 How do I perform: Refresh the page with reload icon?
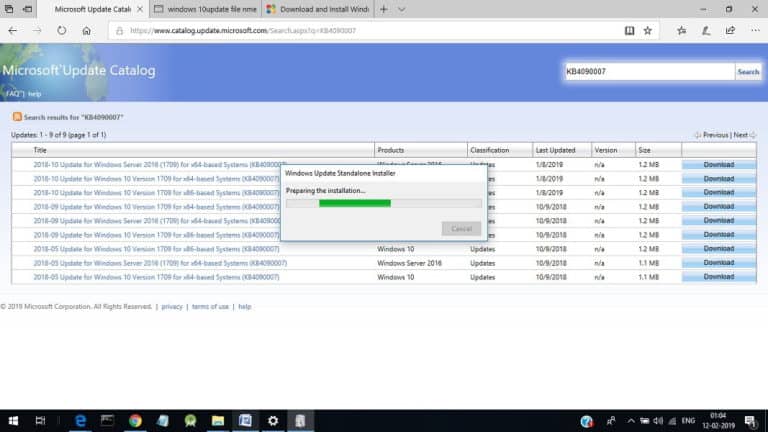(x=61, y=30)
